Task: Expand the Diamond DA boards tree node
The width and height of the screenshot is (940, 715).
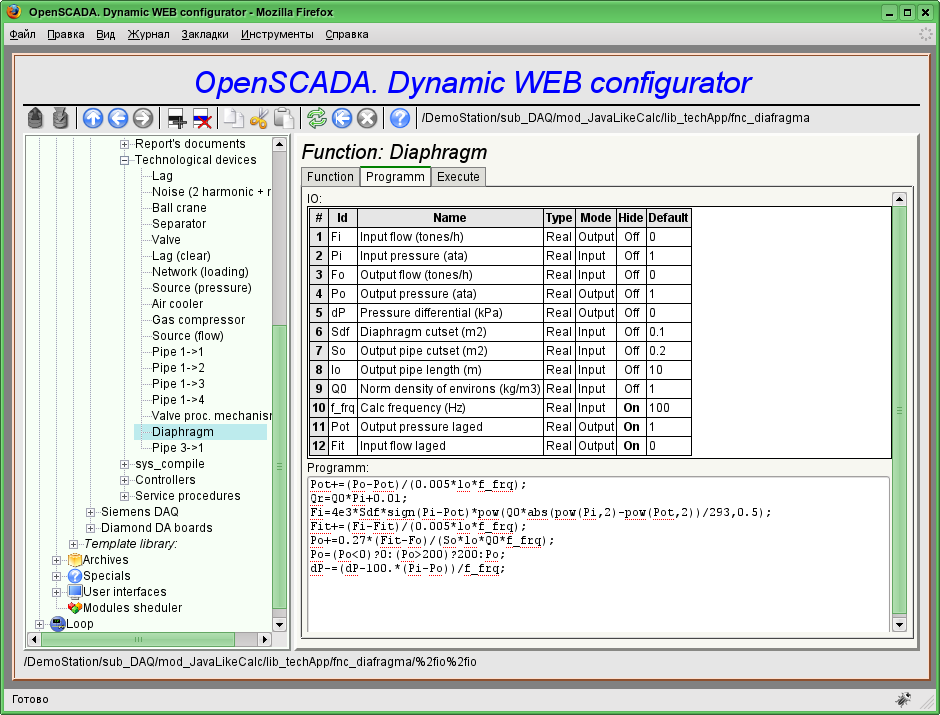Action: coord(90,528)
